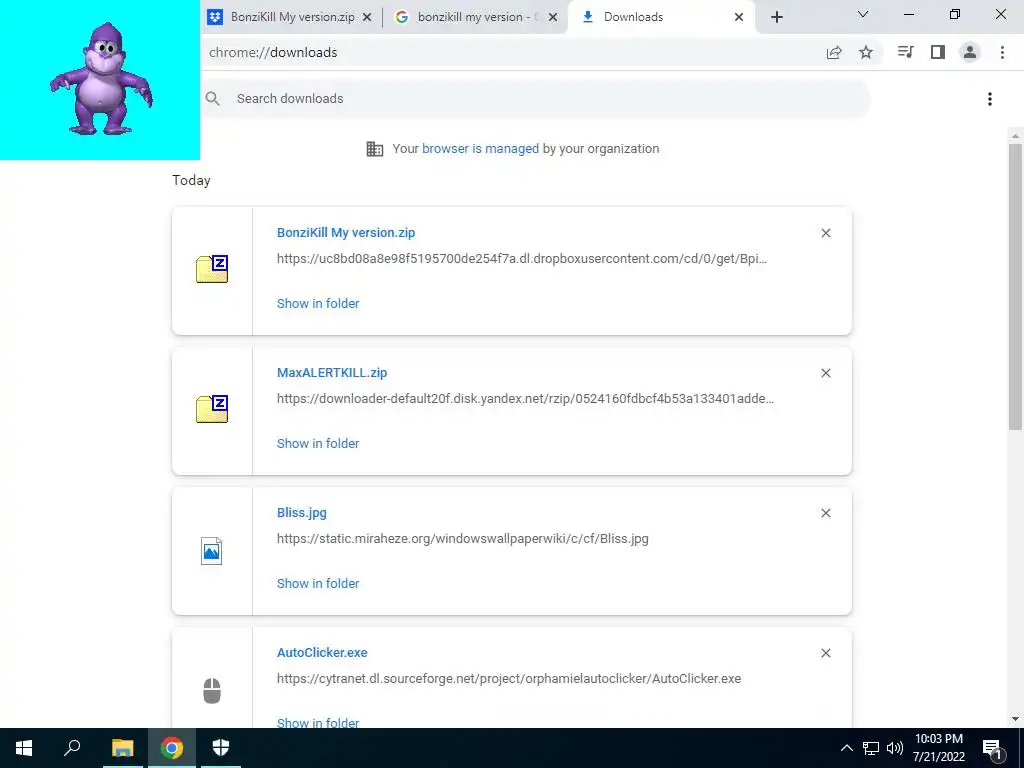This screenshot has height=768, width=1024.
Task: Click the dropboxusercontent source URL
Action: click(522, 259)
